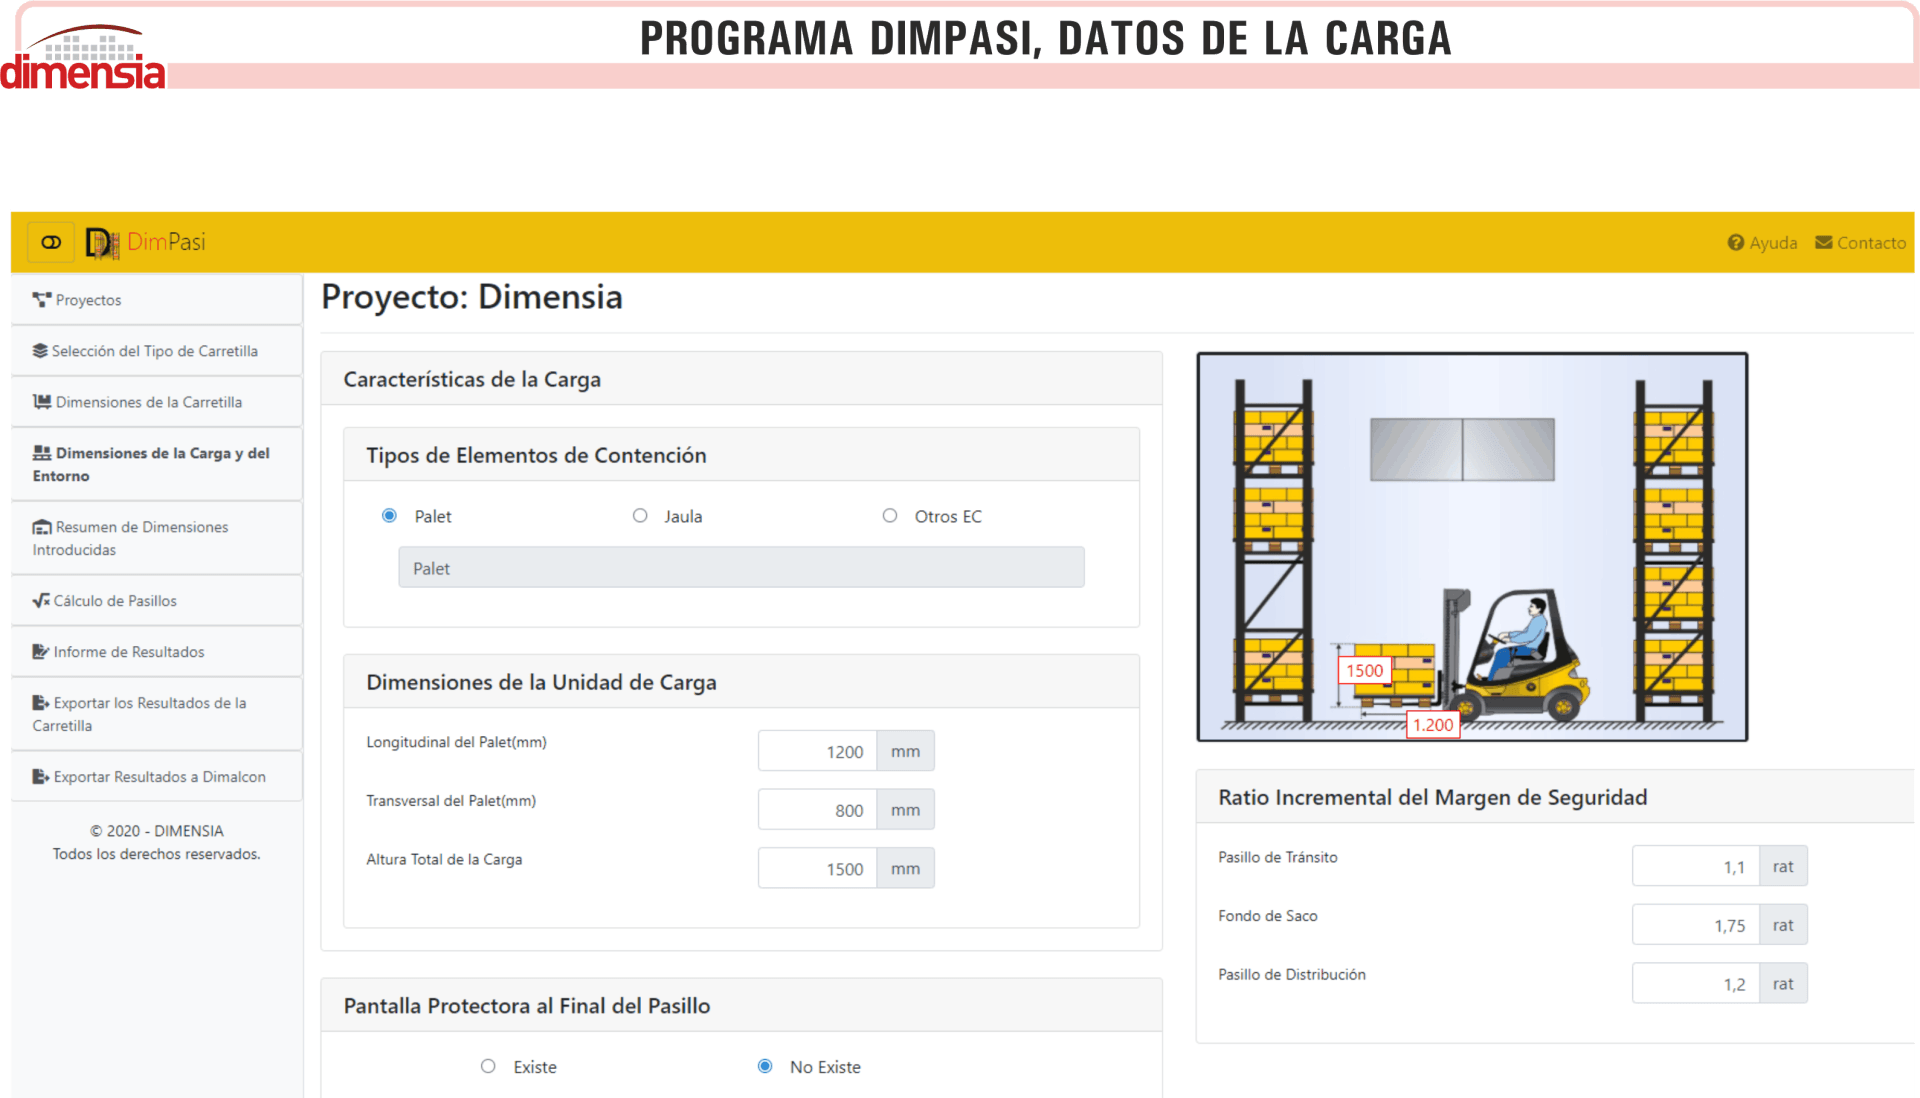Click the Ayuda help icon

click(x=1735, y=242)
